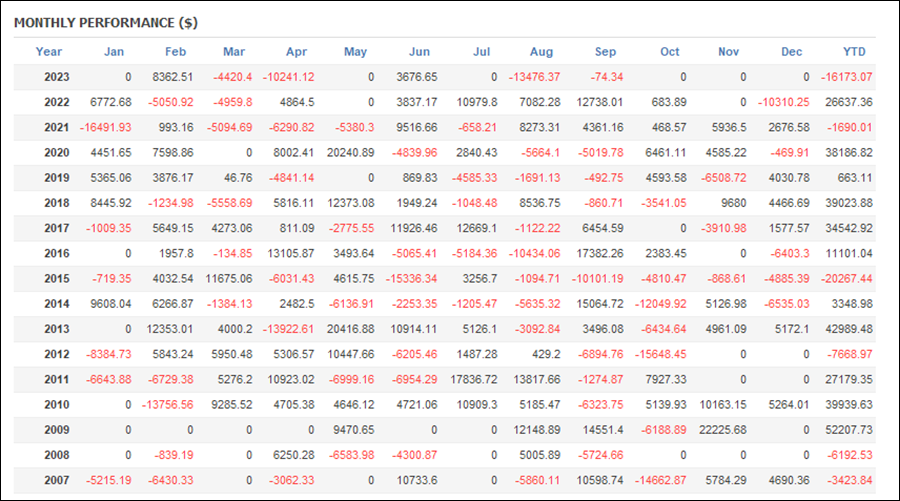Click 2018 YTD value 39023.88
Image resolution: width=900 pixels, height=501 pixels.
849,203
